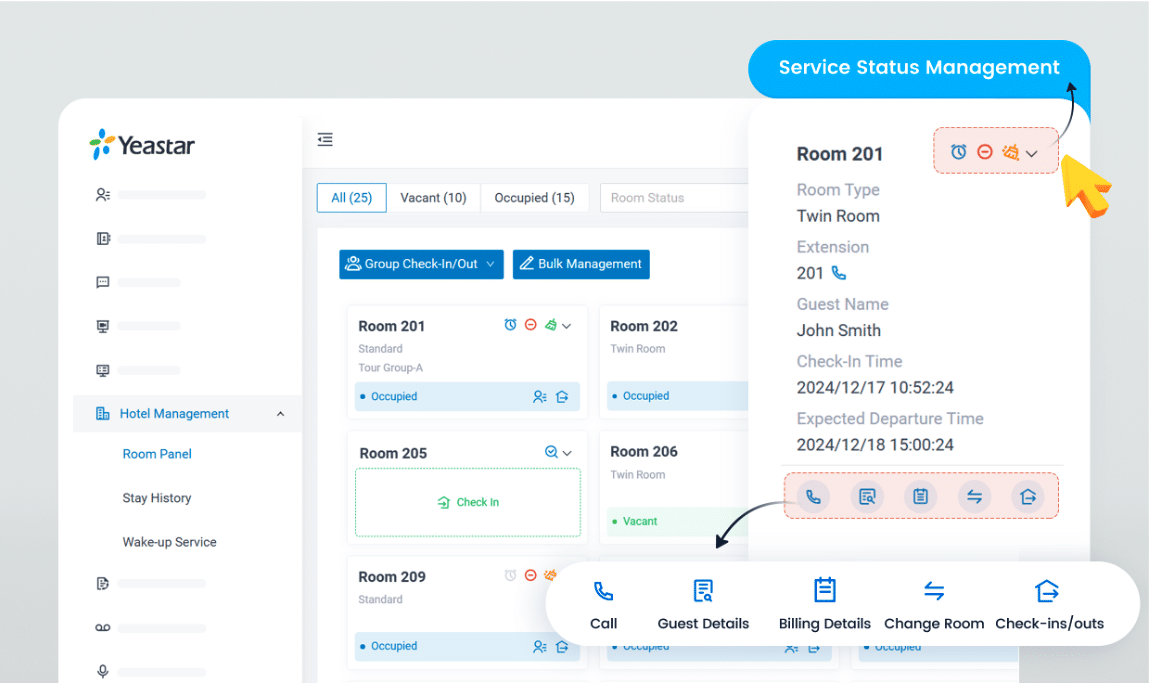Click the Check-ins/outs icon in action bar
Image resolution: width=1149 pixels, height=684 pixels.
1047,592
